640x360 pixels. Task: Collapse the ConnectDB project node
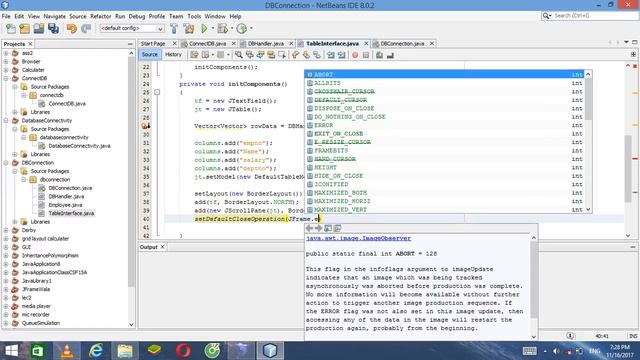point(6,78)
